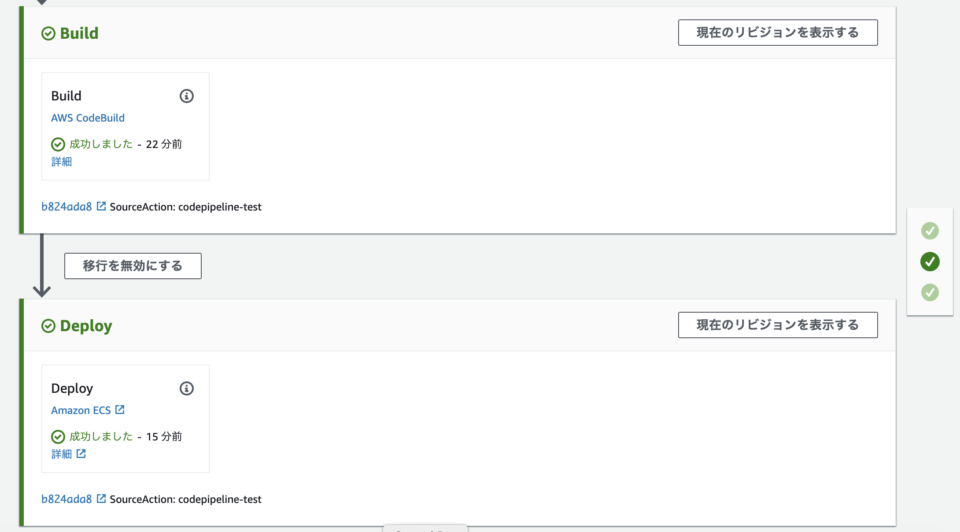Click the Build action info icon
960x532 pixels.
tap(186, 96)
